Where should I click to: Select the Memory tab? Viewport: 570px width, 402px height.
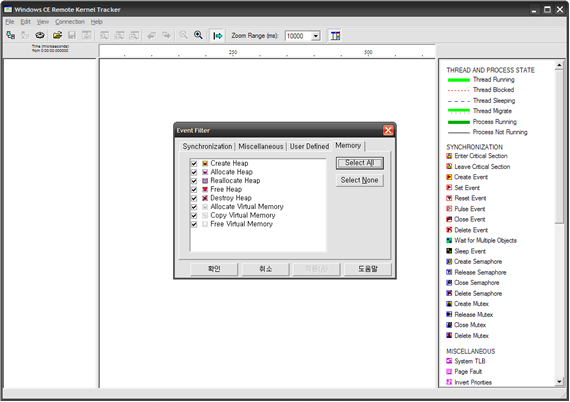coord(348,145)
